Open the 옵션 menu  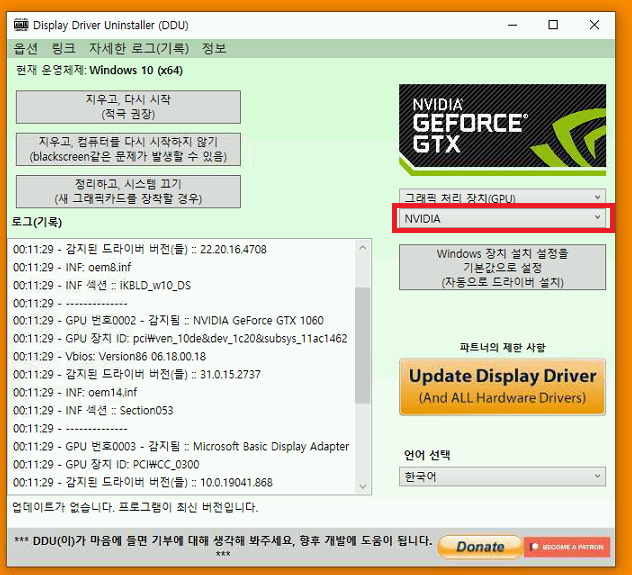(25, 48)
